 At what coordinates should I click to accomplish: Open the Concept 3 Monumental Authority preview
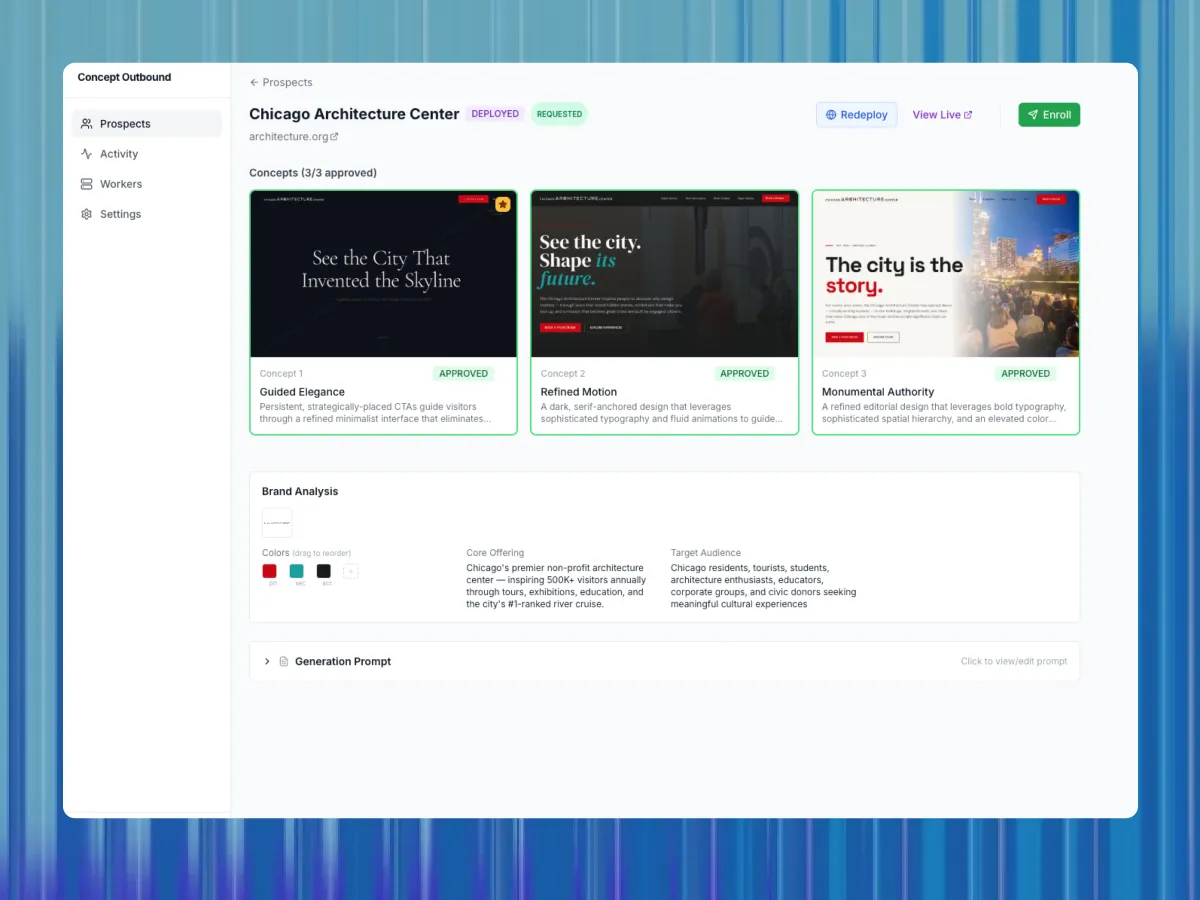(x=946, y=274)
